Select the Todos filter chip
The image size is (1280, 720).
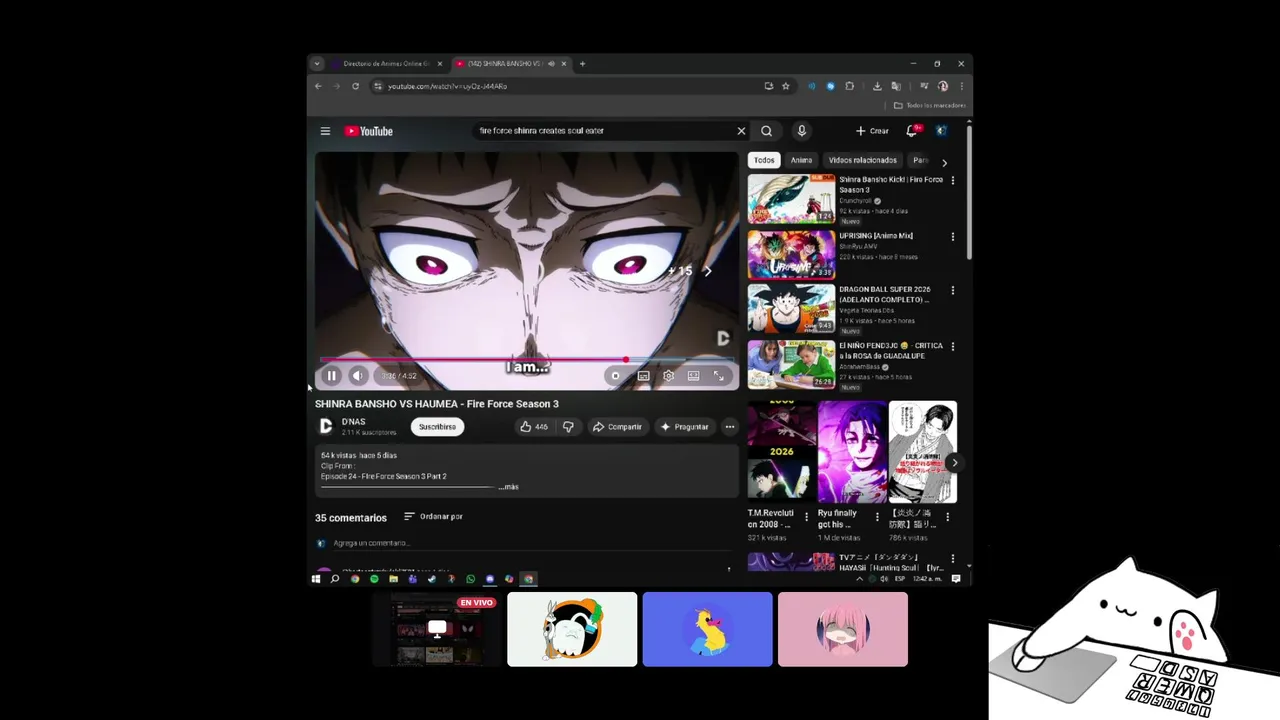(x=764, y=160)
